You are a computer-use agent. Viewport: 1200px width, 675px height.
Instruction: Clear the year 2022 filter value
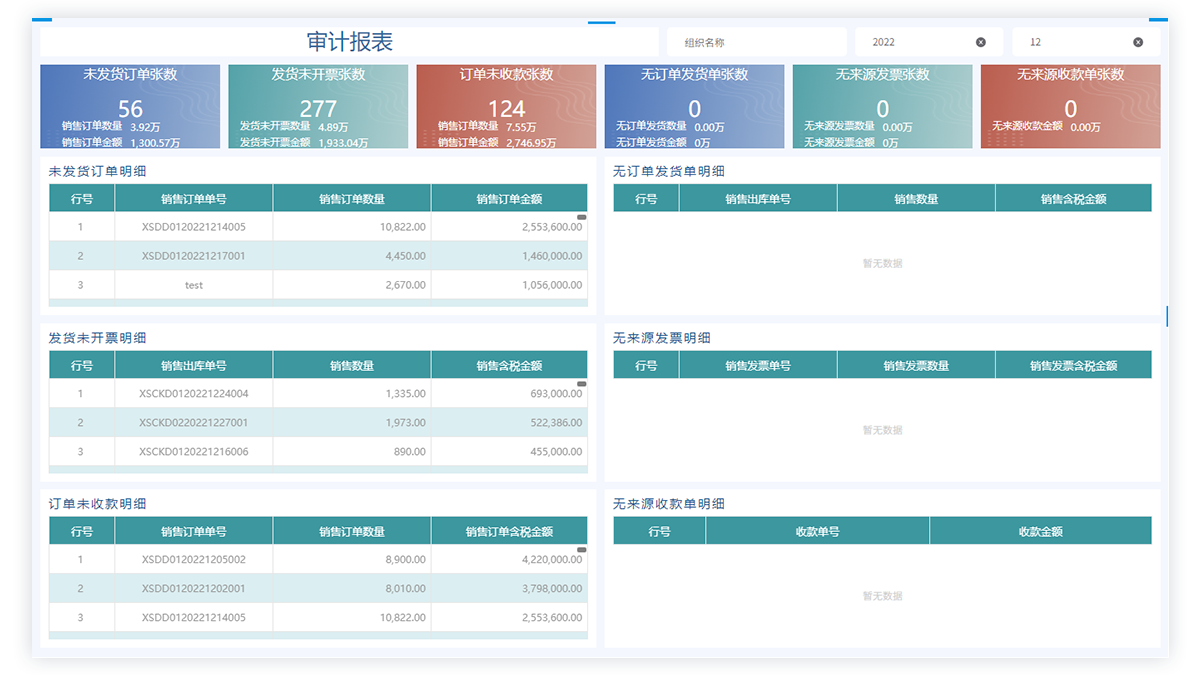[980, 42]
